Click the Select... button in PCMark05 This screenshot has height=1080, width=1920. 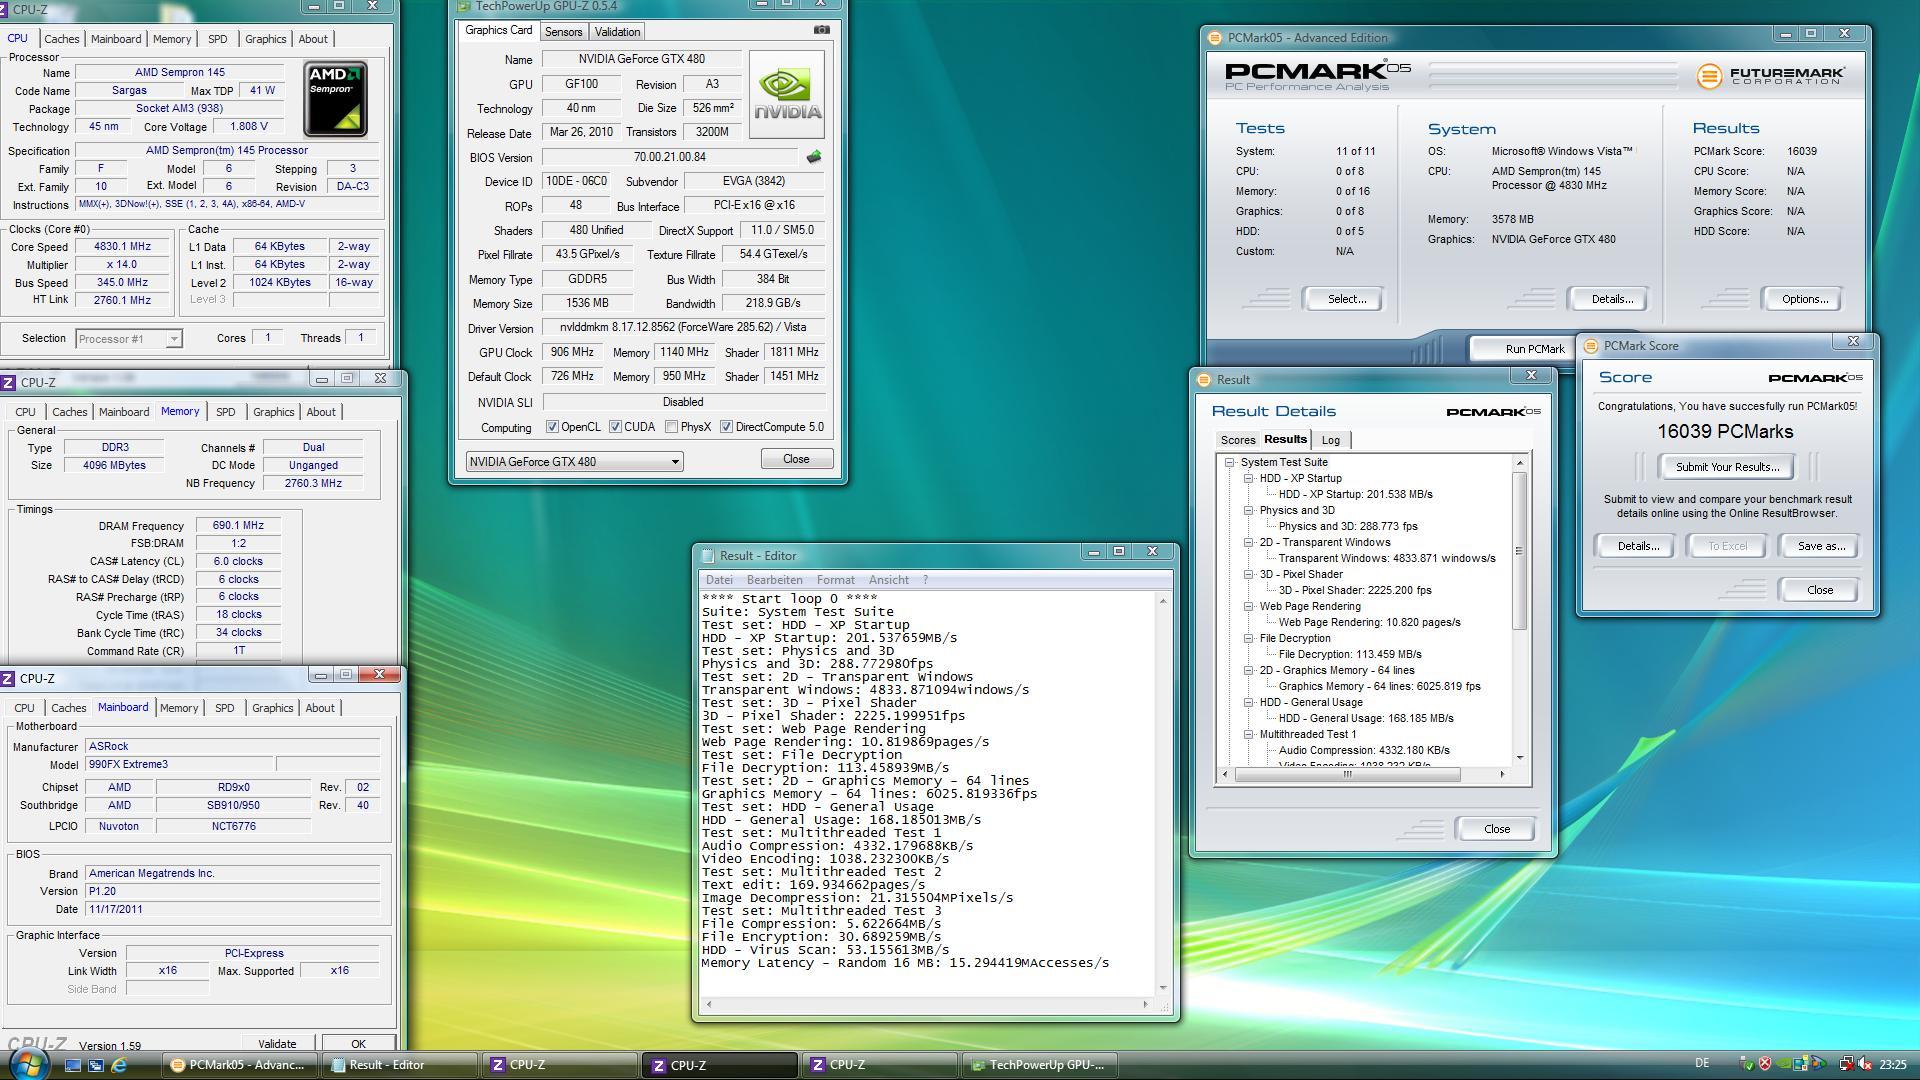coord(1346,299)
